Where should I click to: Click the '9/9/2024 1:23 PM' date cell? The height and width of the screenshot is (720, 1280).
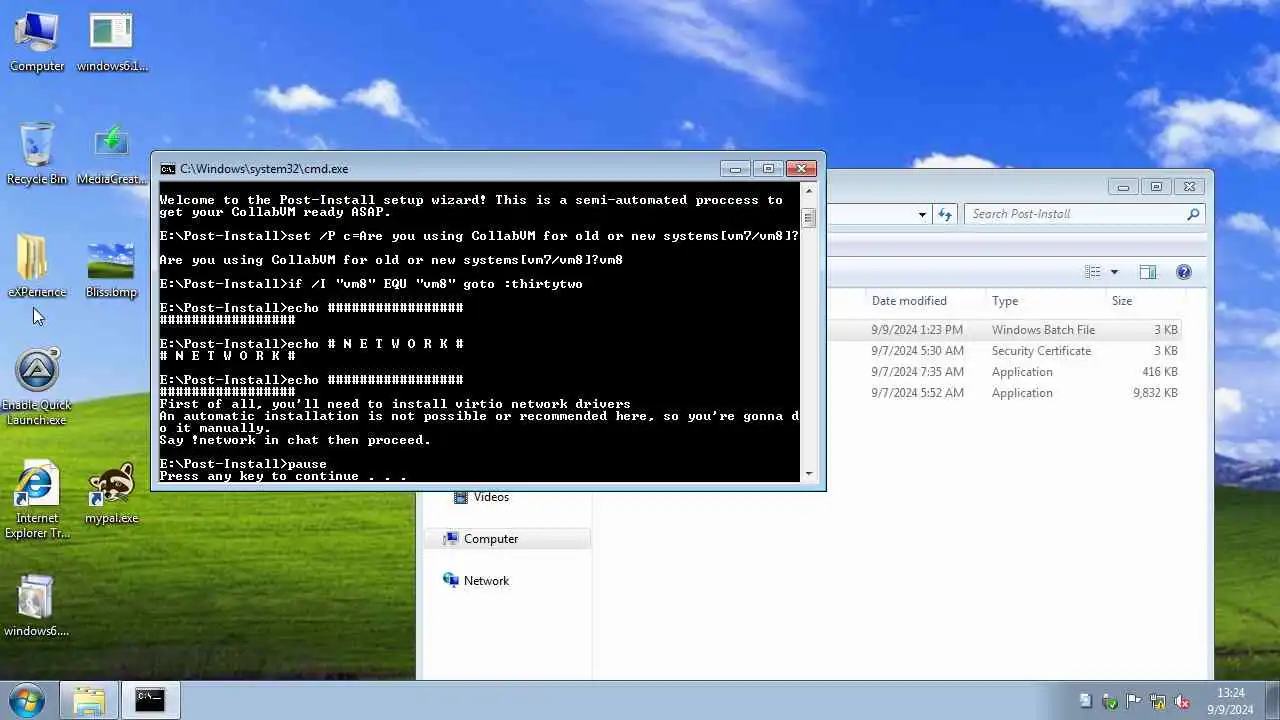[x=917, y=330]
